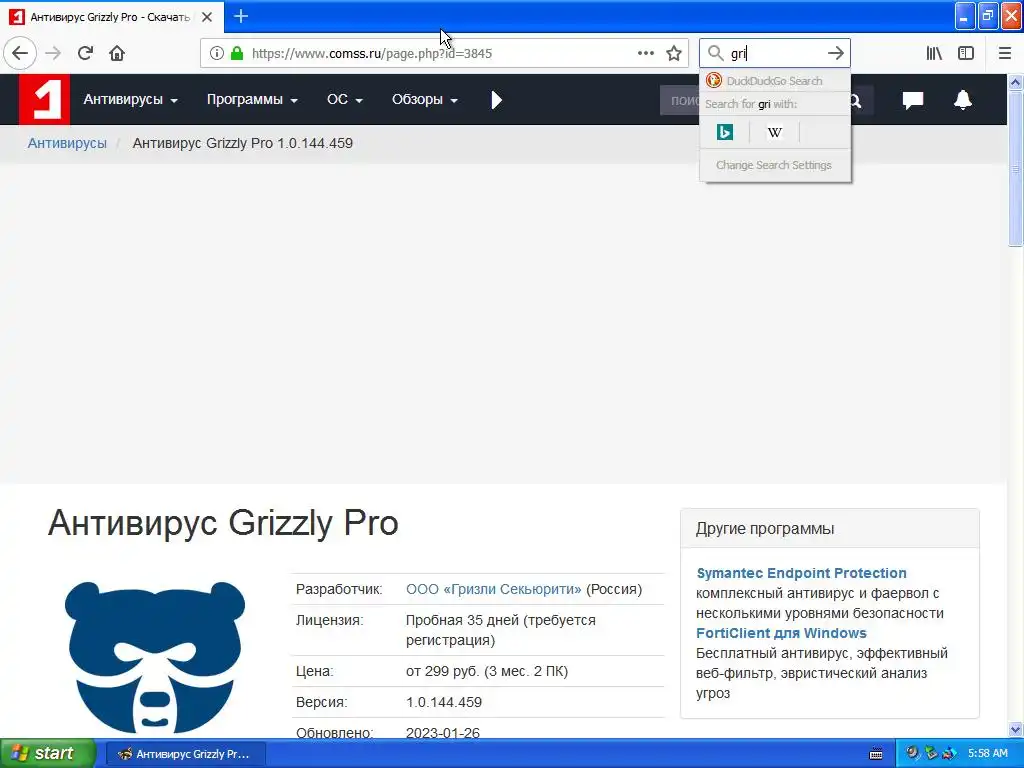Screen dimensions: 1024x768
Task: Open Change Search Settings
Action: click(774, 165)
